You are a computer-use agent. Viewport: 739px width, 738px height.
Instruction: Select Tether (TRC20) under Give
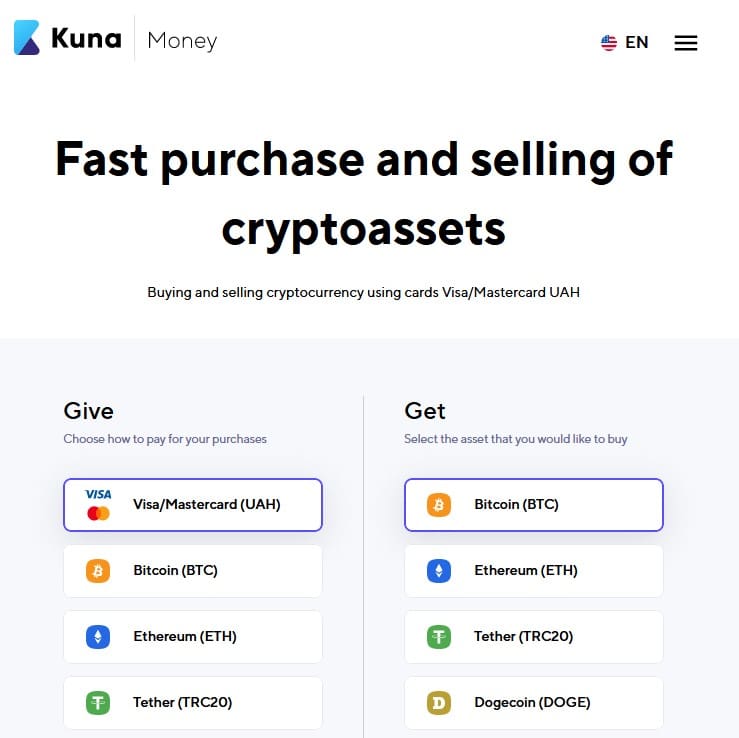[x=193, y=703]
